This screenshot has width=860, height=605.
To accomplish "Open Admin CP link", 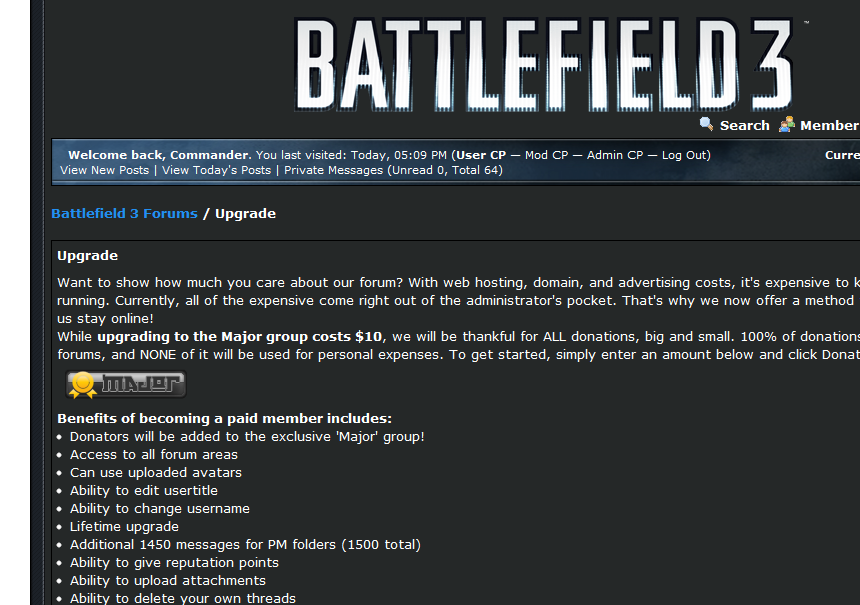I will 615,155.
